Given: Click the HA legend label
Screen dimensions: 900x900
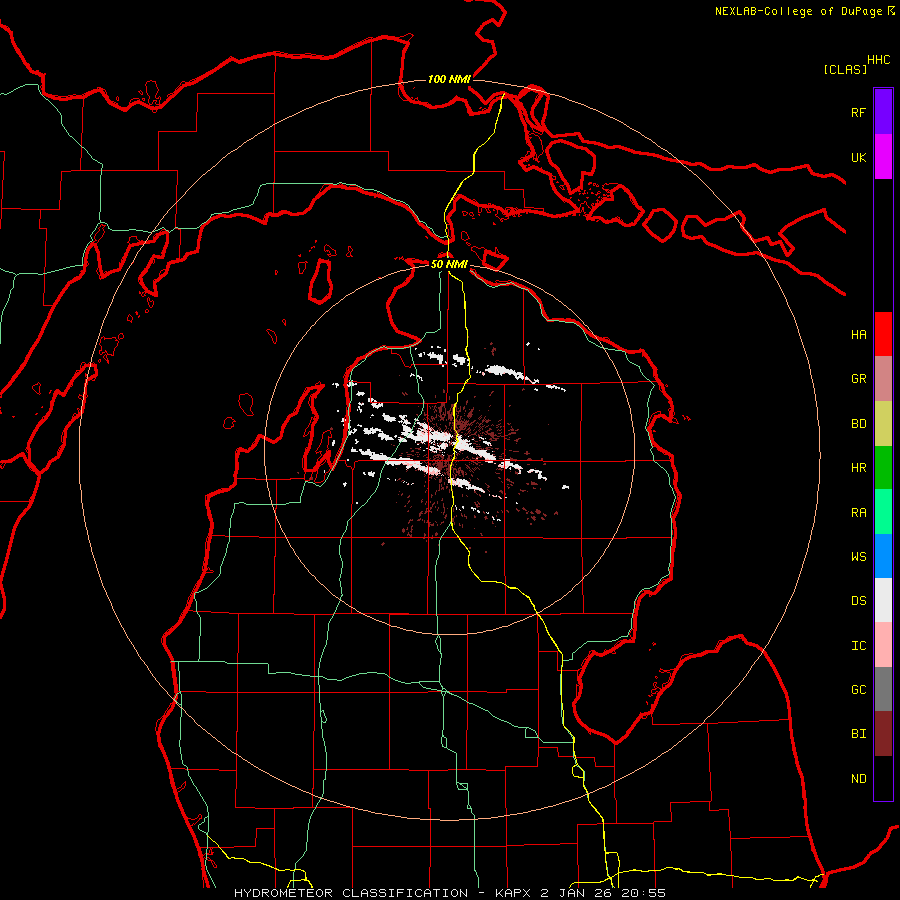Looking at the screenshot, I should pos(858,334).
